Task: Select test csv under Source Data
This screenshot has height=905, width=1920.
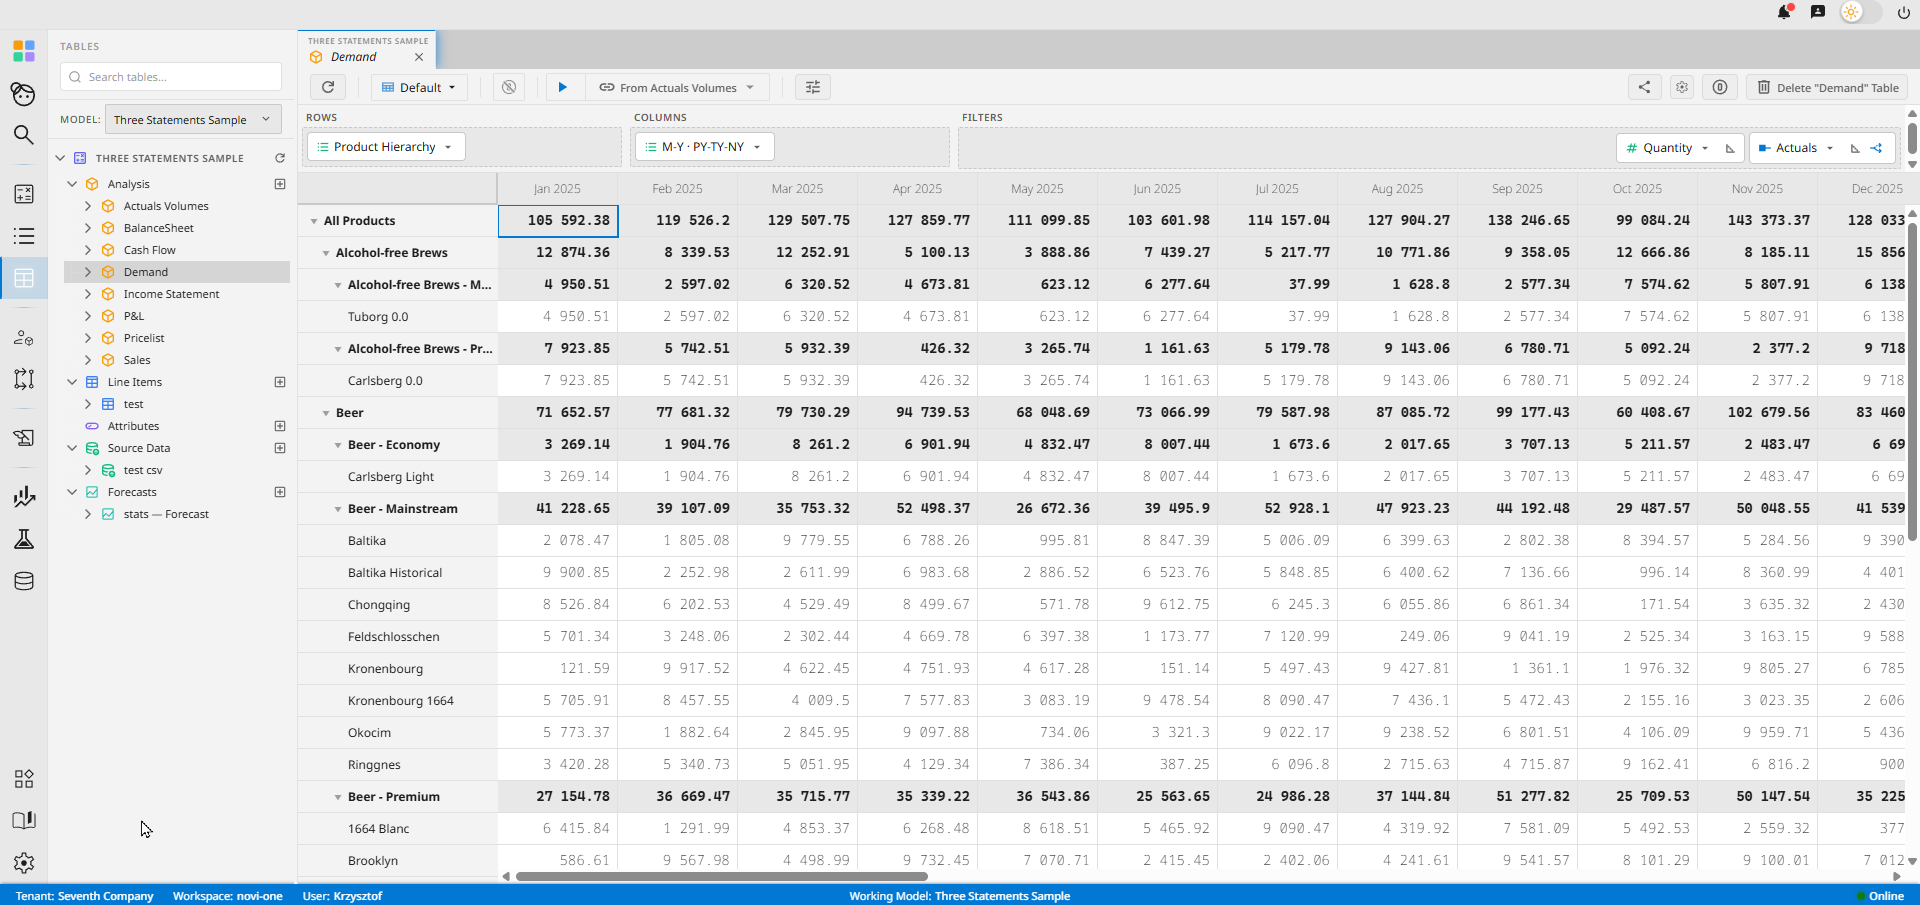Action: tap(143, 470)
